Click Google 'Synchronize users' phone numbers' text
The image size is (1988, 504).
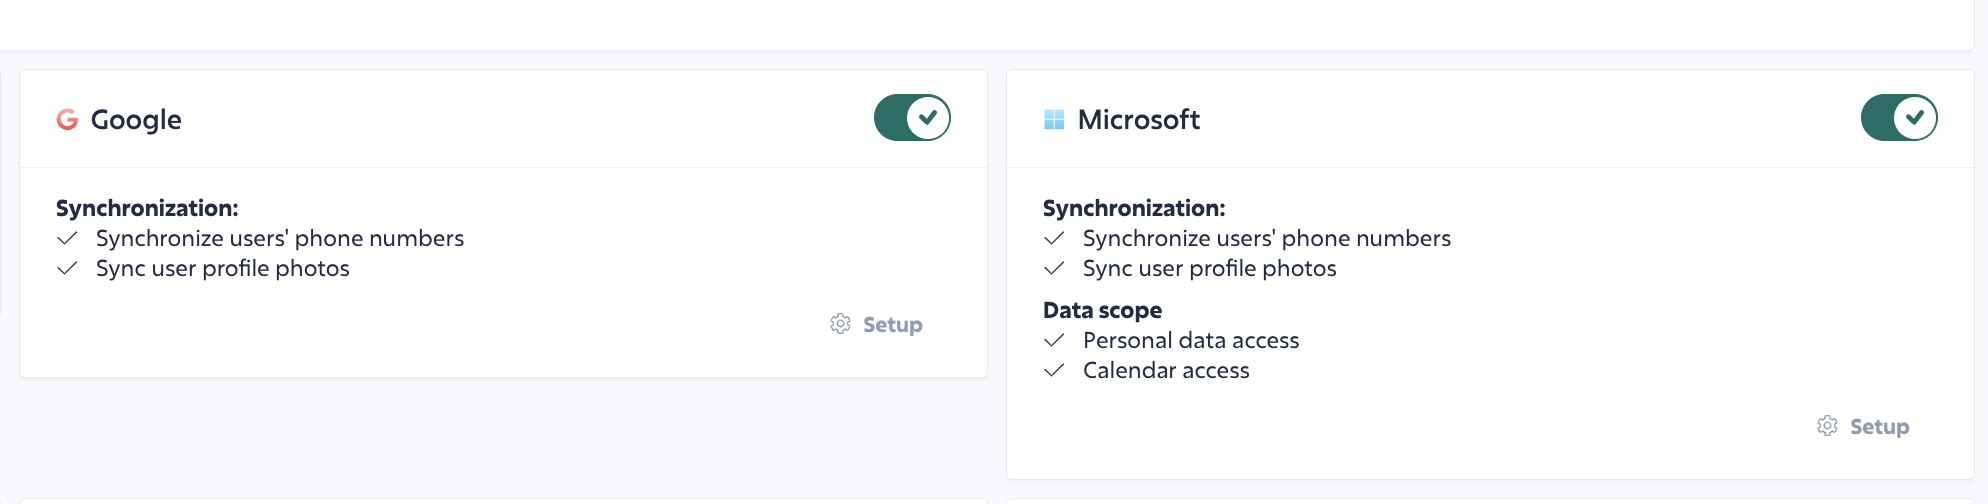point(280,238)
